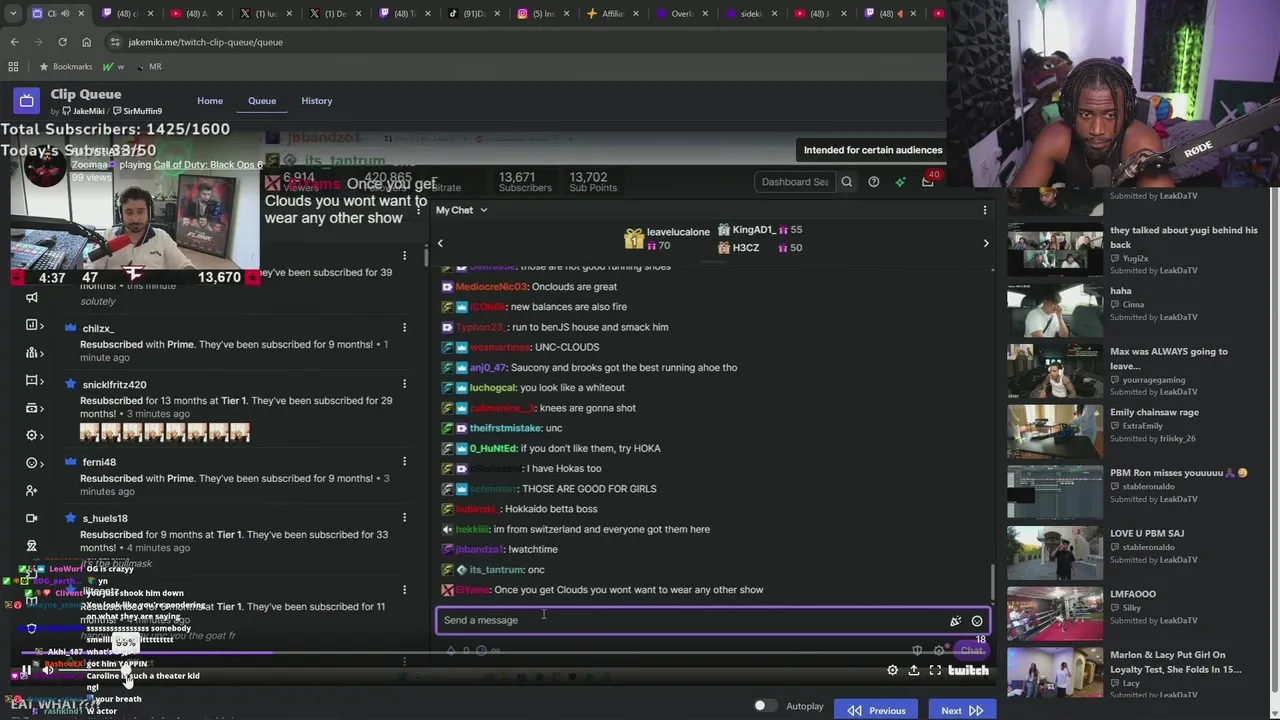This screenshot has width=1280, height=720.
Task: Open clip player settings gear
Action: (893, 671)
